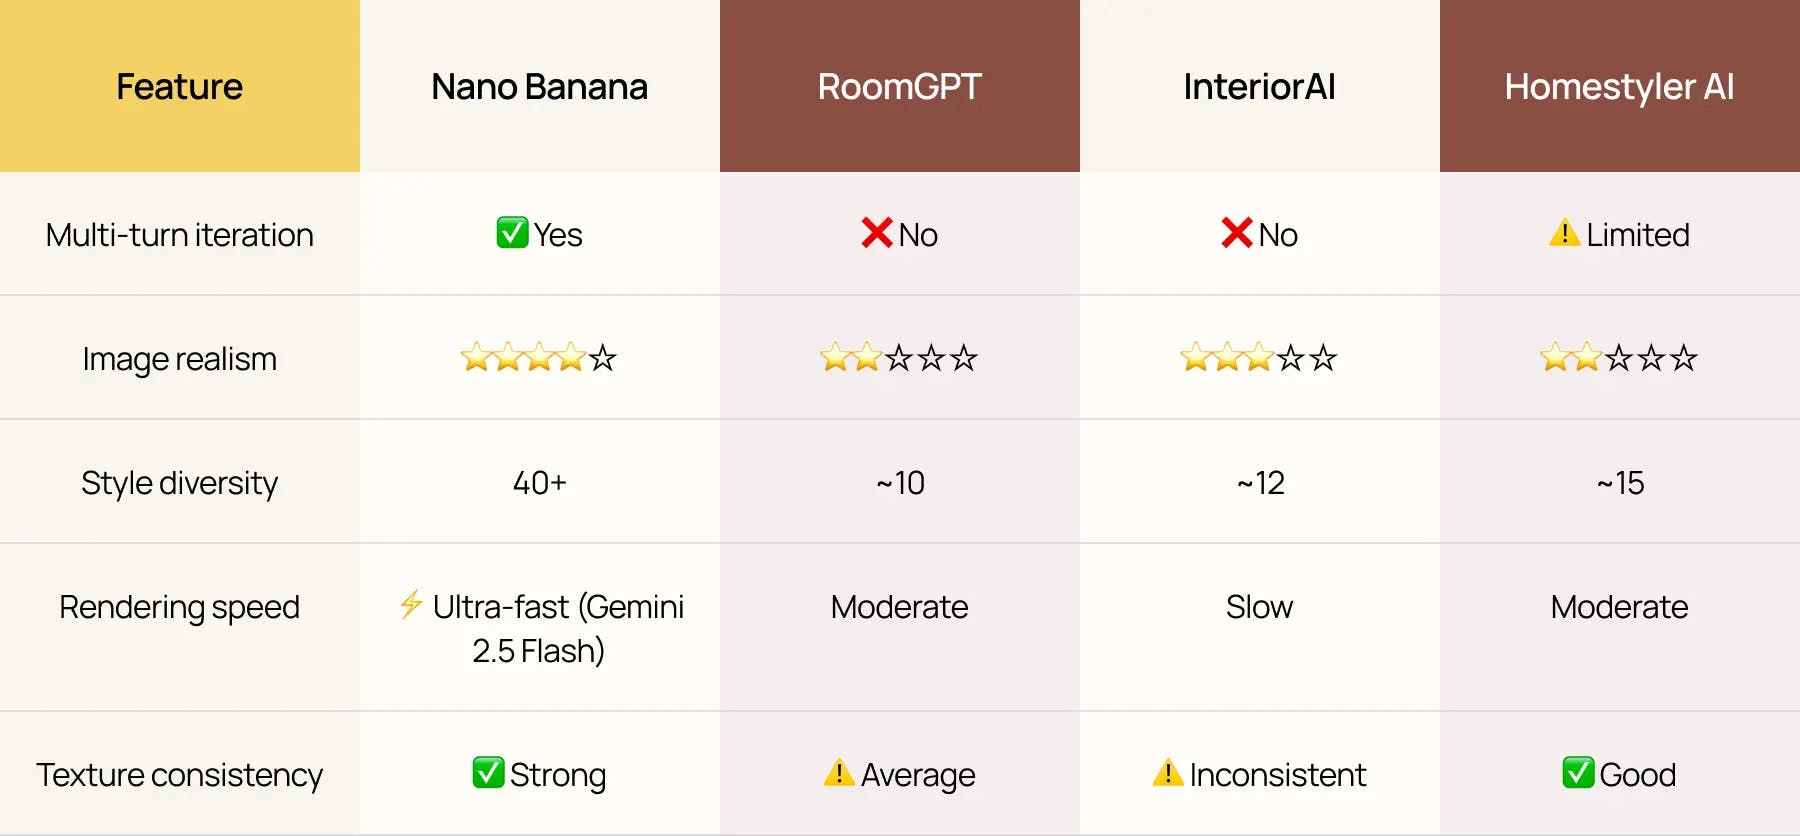Click the Rendering speed row label
The width and height of the screenshot is (1800, 836).
(180, 607)
